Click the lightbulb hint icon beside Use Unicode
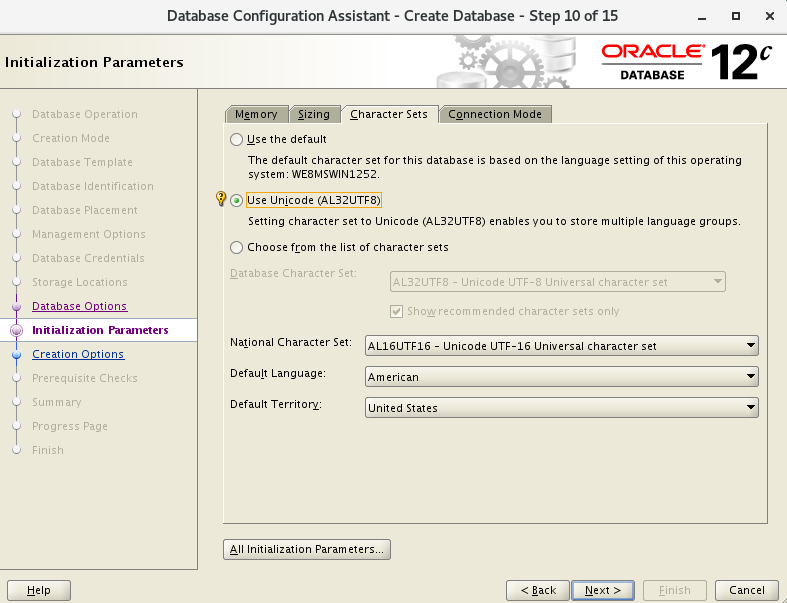This screenshot has height=603, width=787. pyautogui.click(x=221, y=199)
